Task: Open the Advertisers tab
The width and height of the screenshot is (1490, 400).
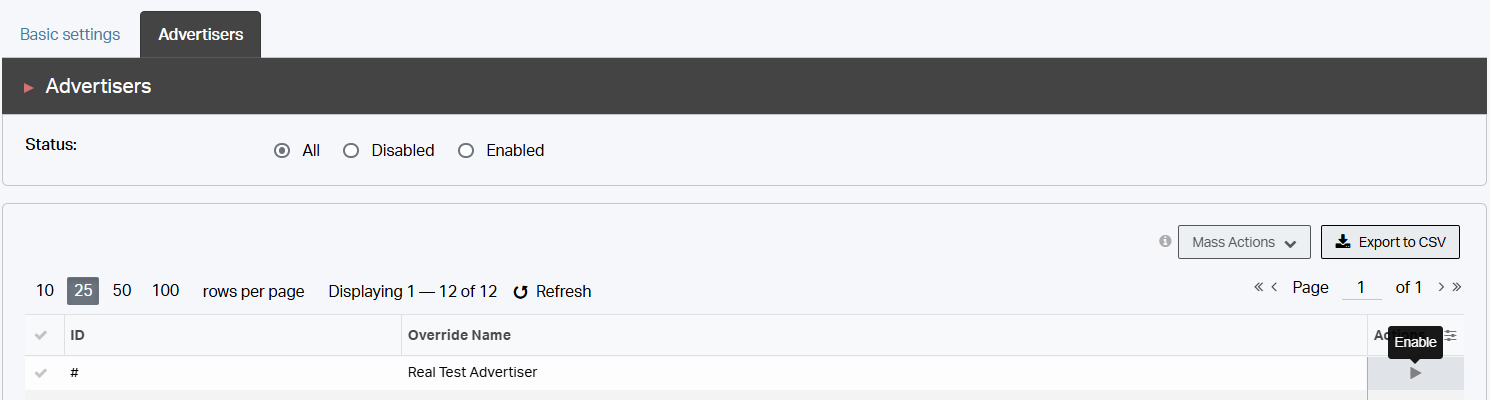Action: (x=200, y=35)
